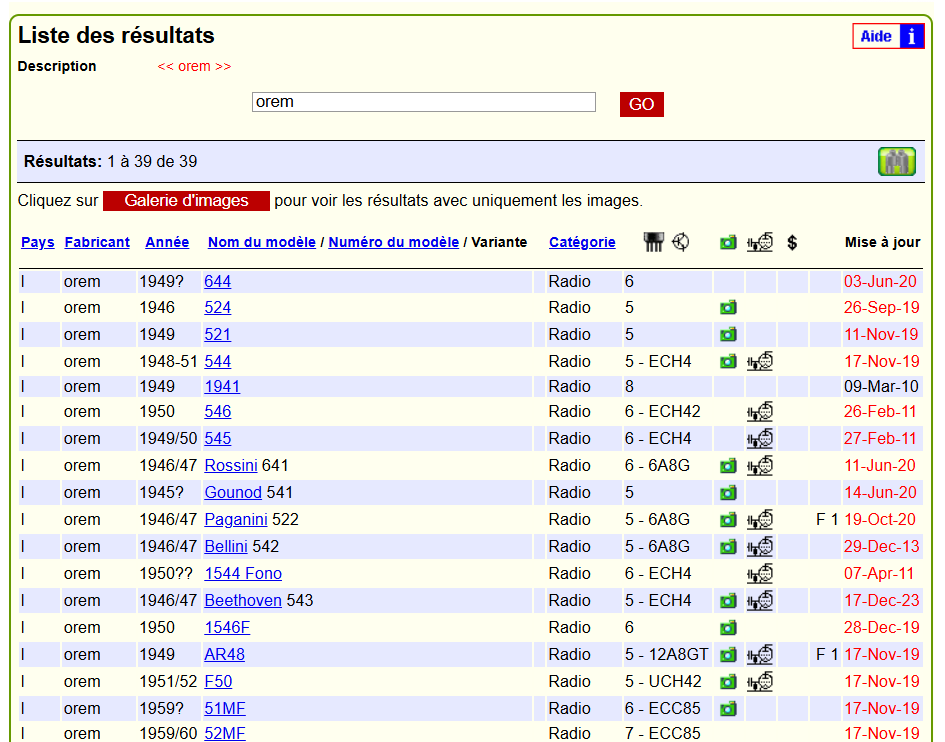Click camera icon in F50 row

(728, 682)
